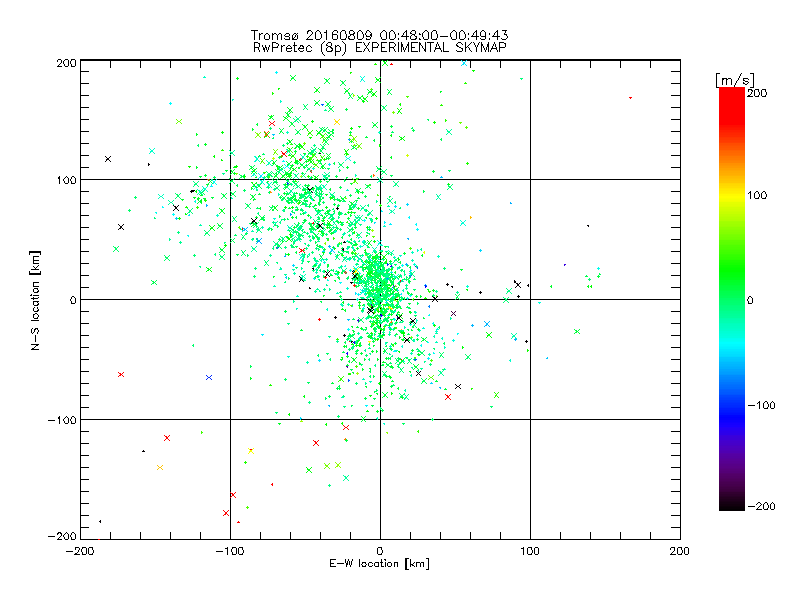This screenshot has width=800, height=600.
Task: Click the subtitle "RwPretec (8p) EXPERIMENTAL SKYMAP"
Action: coord(380,48)
